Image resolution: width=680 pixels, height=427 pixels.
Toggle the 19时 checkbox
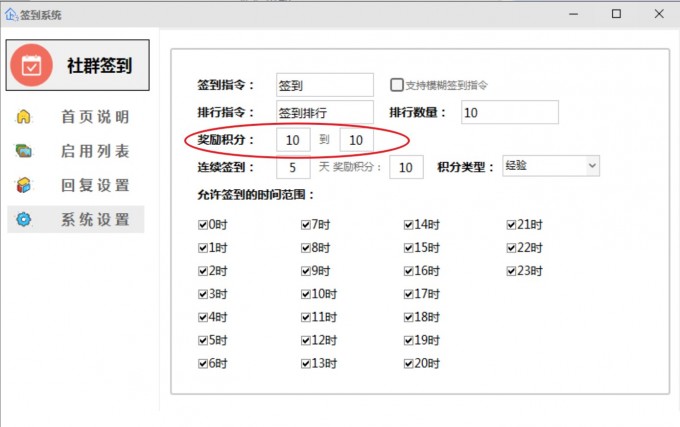pos(408,340)
